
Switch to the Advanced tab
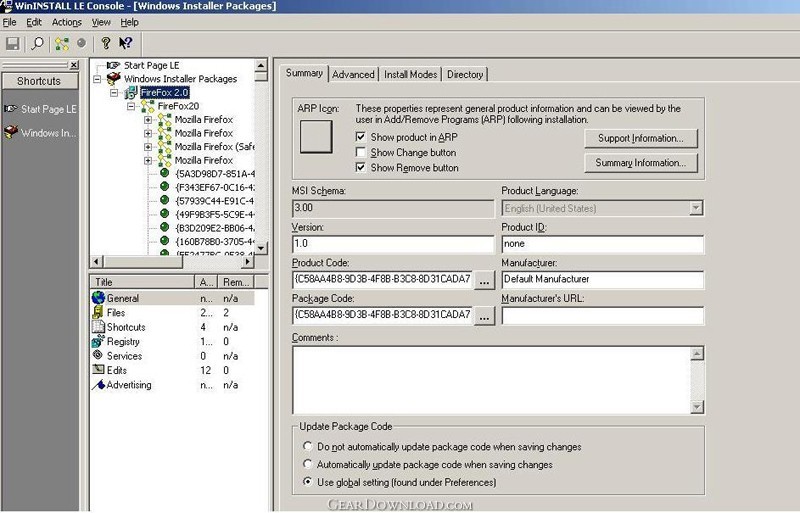(353, 75)
